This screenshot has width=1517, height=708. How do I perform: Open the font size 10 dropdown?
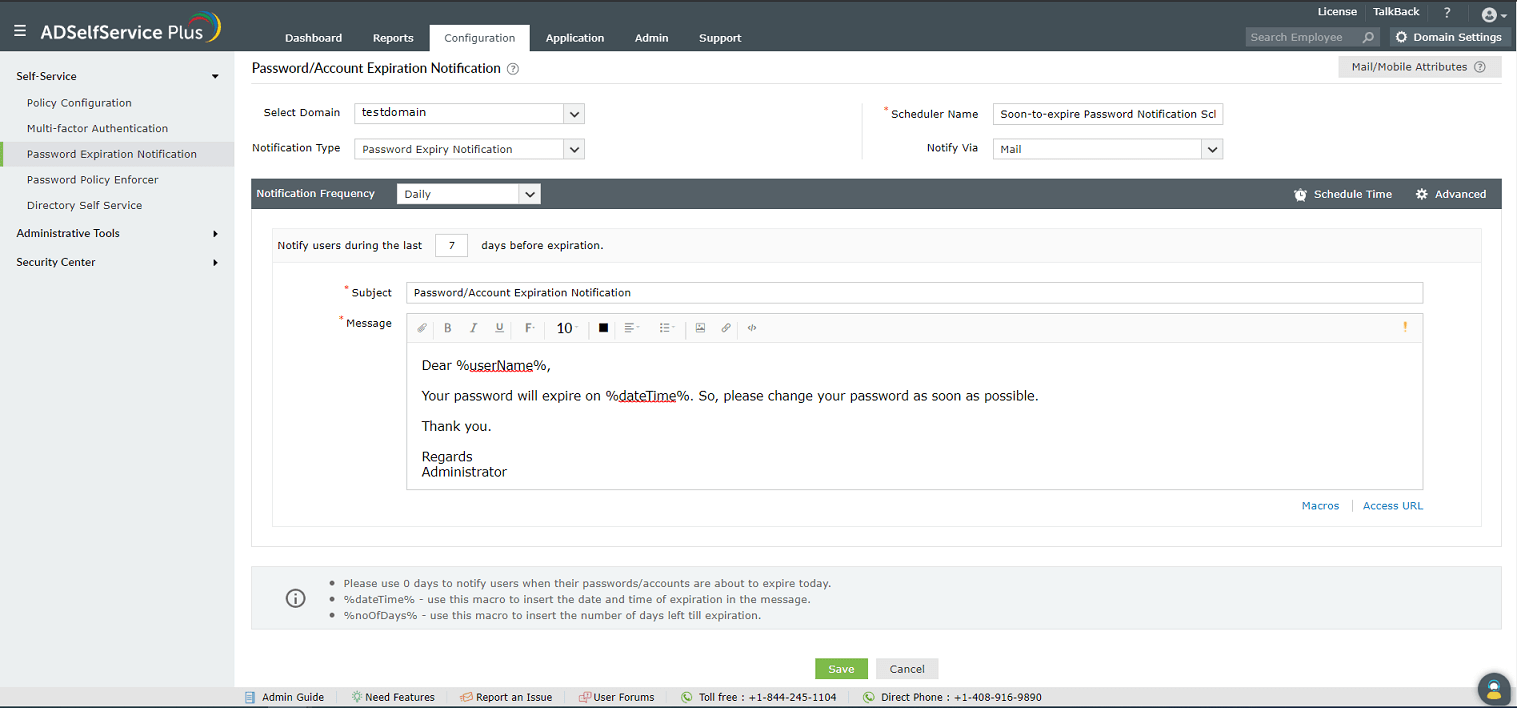click(567, 328)
